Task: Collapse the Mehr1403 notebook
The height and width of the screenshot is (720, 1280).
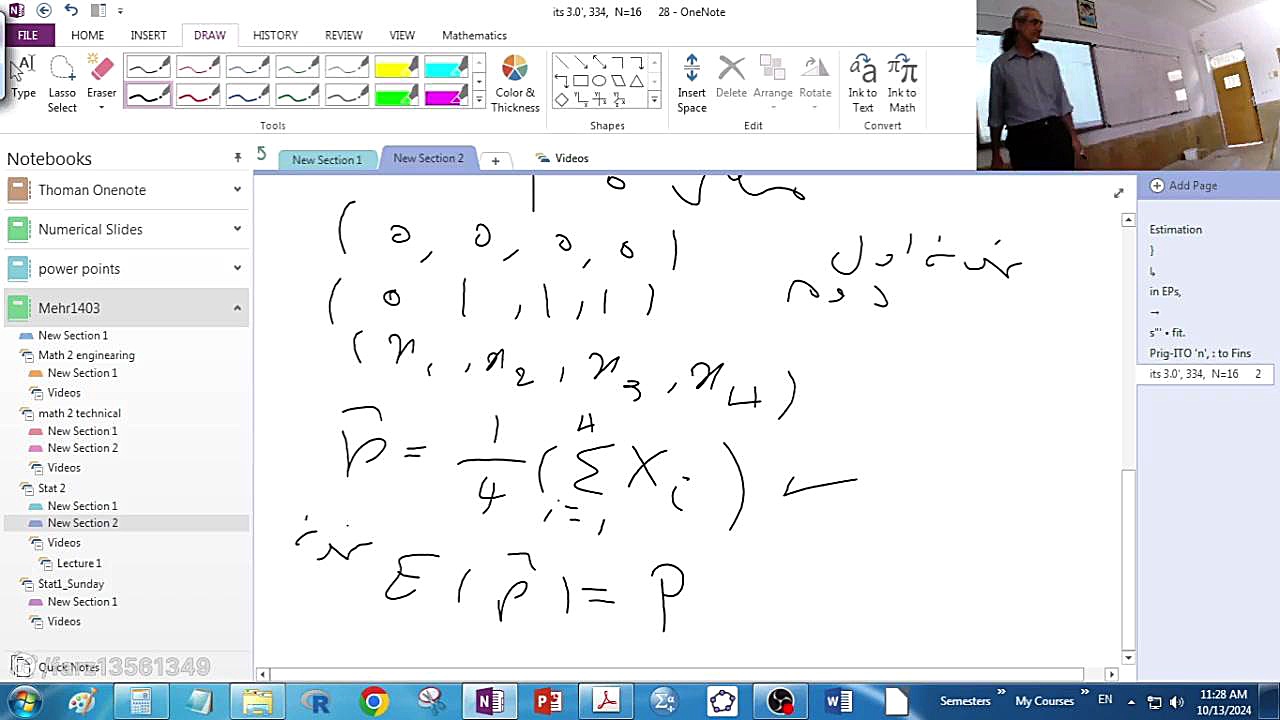Action: pyautogui.click(x=237, y=308)
